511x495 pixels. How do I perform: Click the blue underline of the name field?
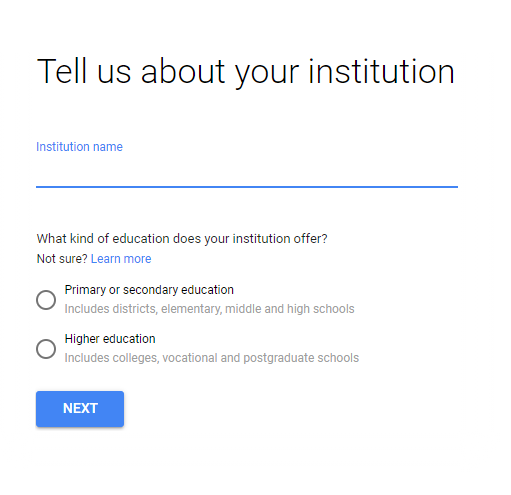click(247, 187)
